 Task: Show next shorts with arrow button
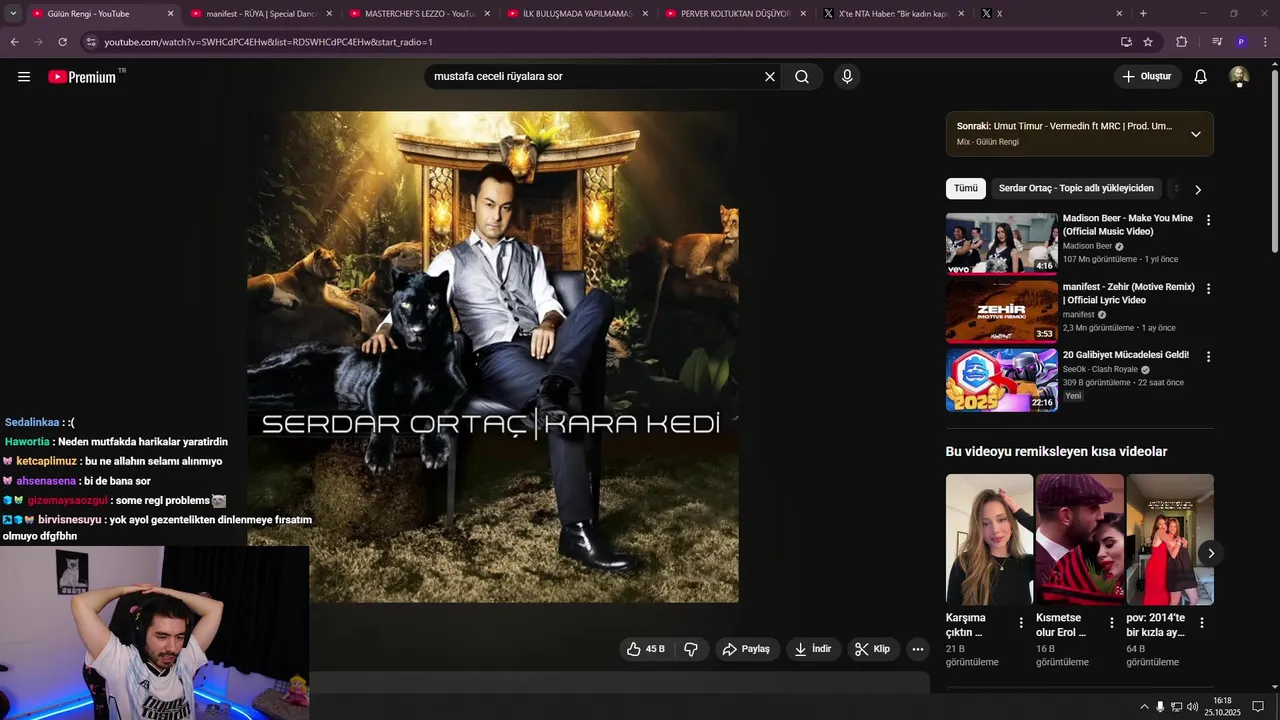click(x=1211, y=553)
